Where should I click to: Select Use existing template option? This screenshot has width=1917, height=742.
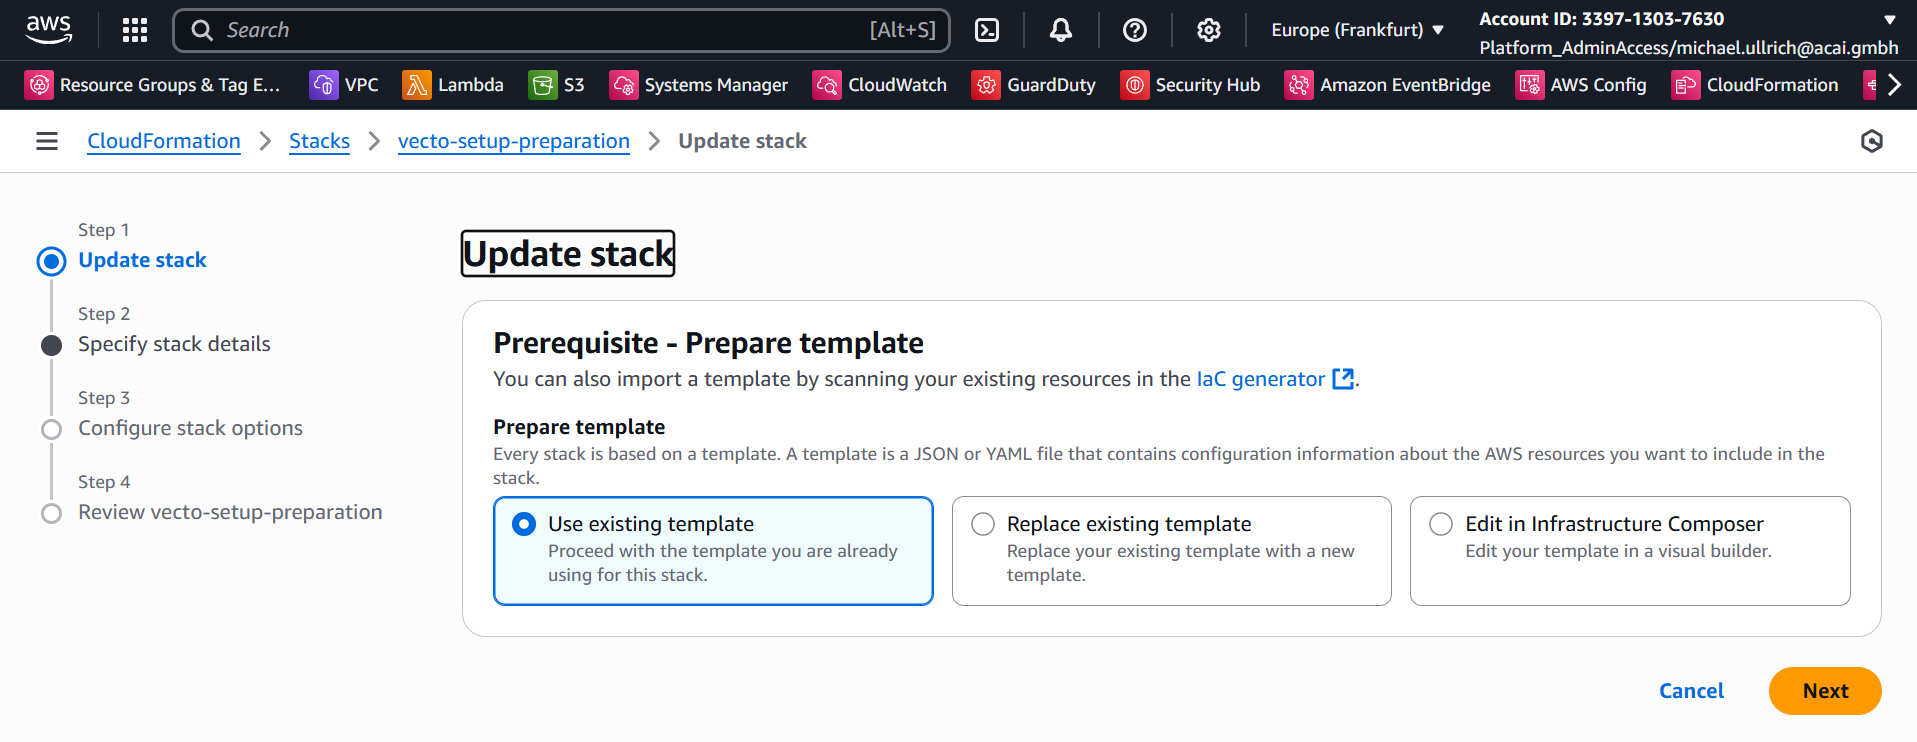[x=713, y=551]
